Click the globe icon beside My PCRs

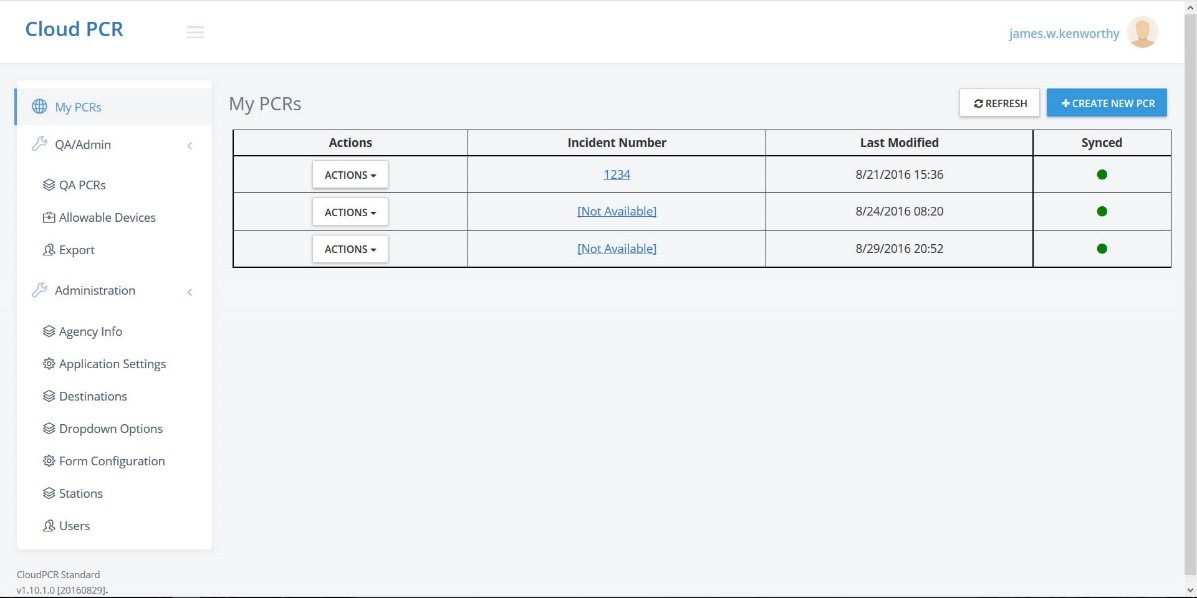coord(39,106)
